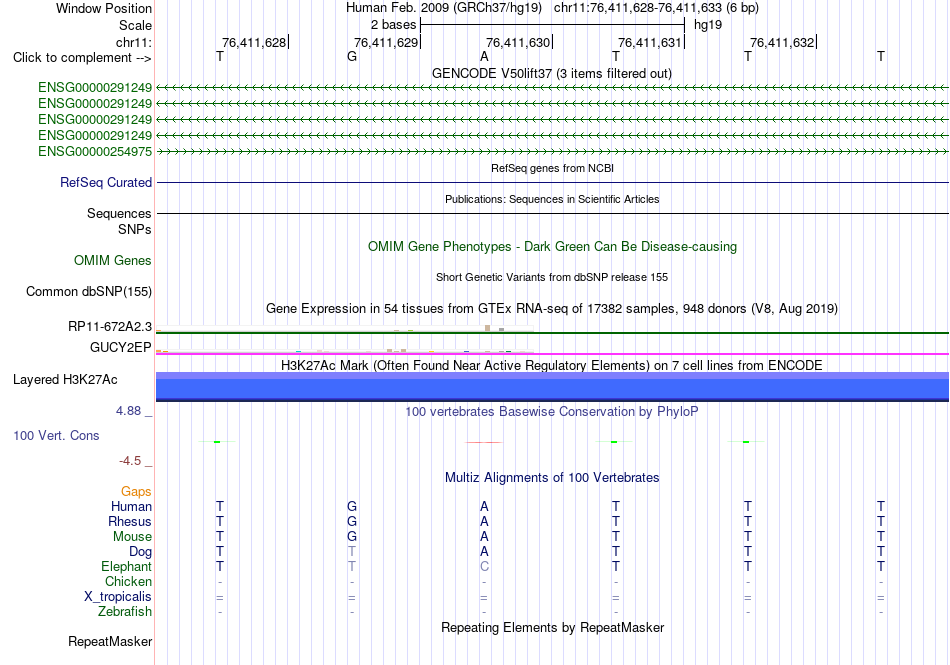This screenshot has width=950, height=665.
Task: Click the Human species label
Action: coord(131,506)
